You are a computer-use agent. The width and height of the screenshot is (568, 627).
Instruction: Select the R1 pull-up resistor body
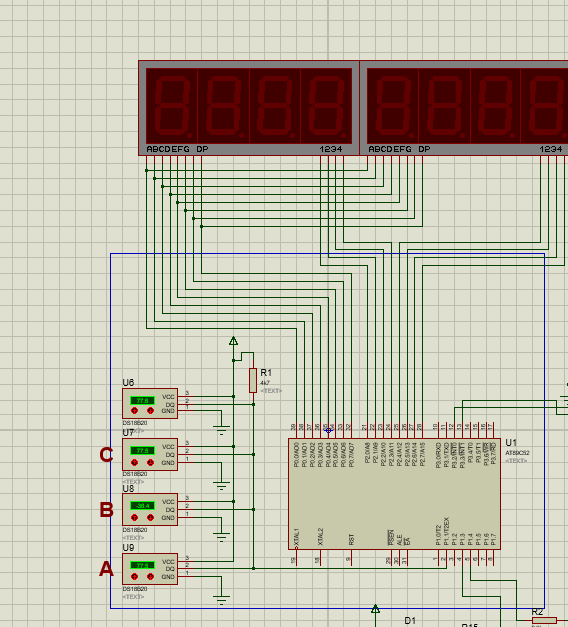tap(253, 380)
